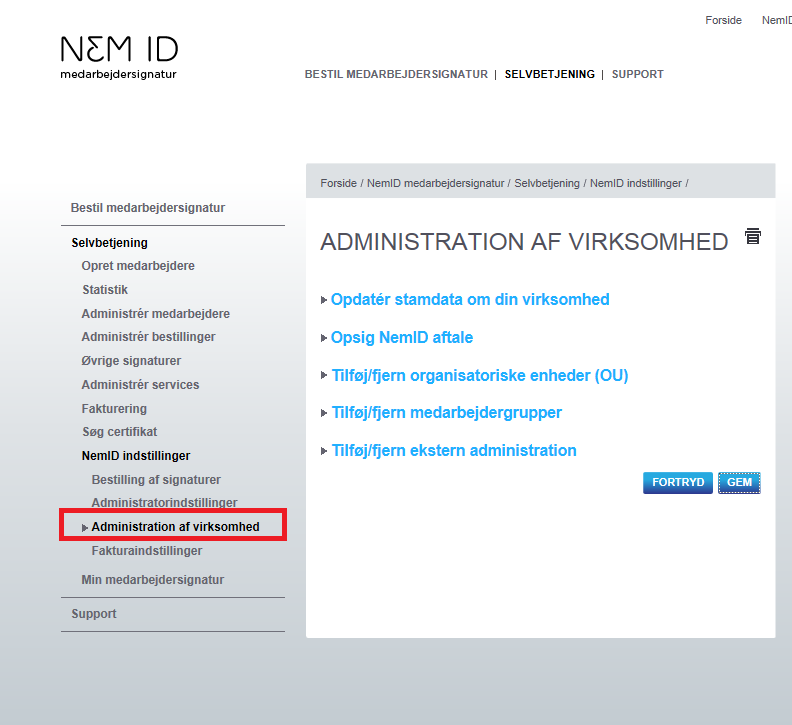Select SELVBETJENING in top menu
This screenshot has height=725, width=792.
(550, 74)
